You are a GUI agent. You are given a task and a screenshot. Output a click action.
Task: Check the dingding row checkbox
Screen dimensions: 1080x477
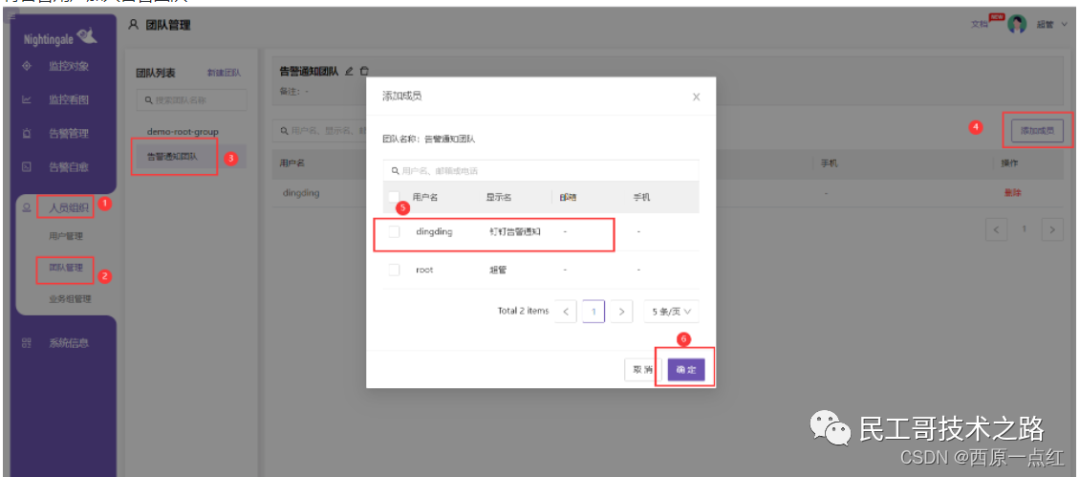tap(394, 232)
